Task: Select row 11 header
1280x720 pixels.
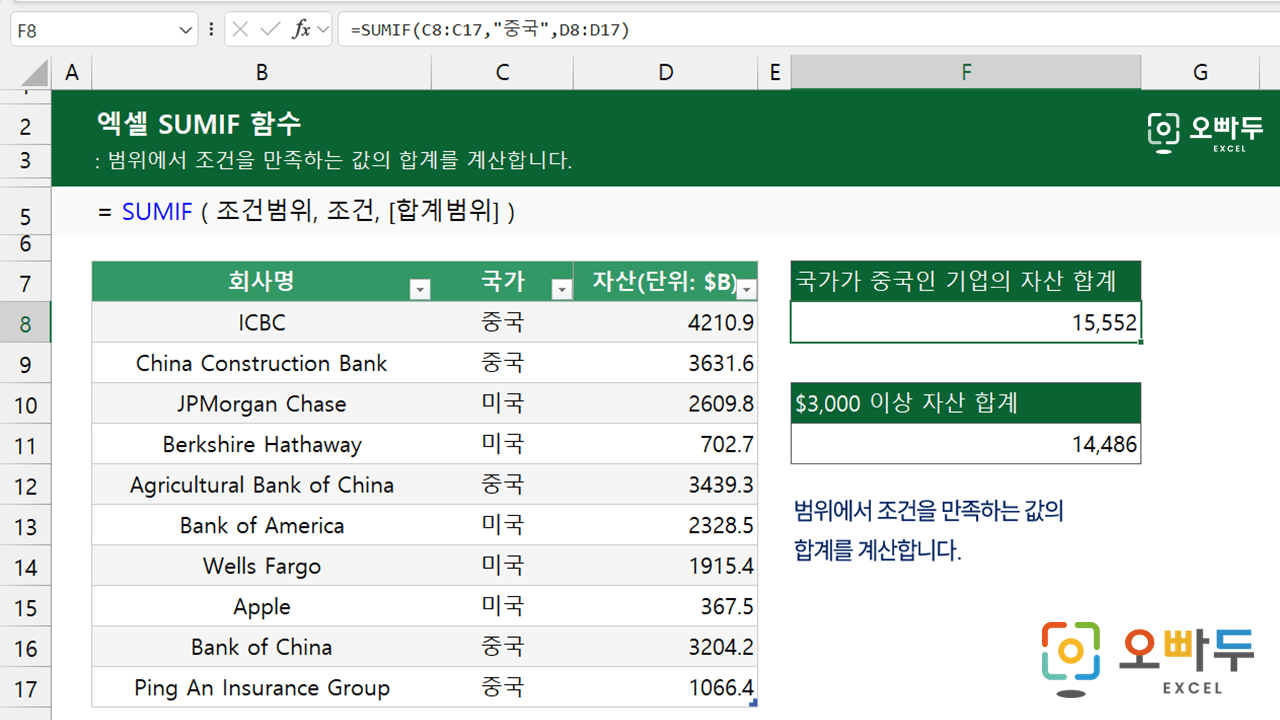Action: 25,445
